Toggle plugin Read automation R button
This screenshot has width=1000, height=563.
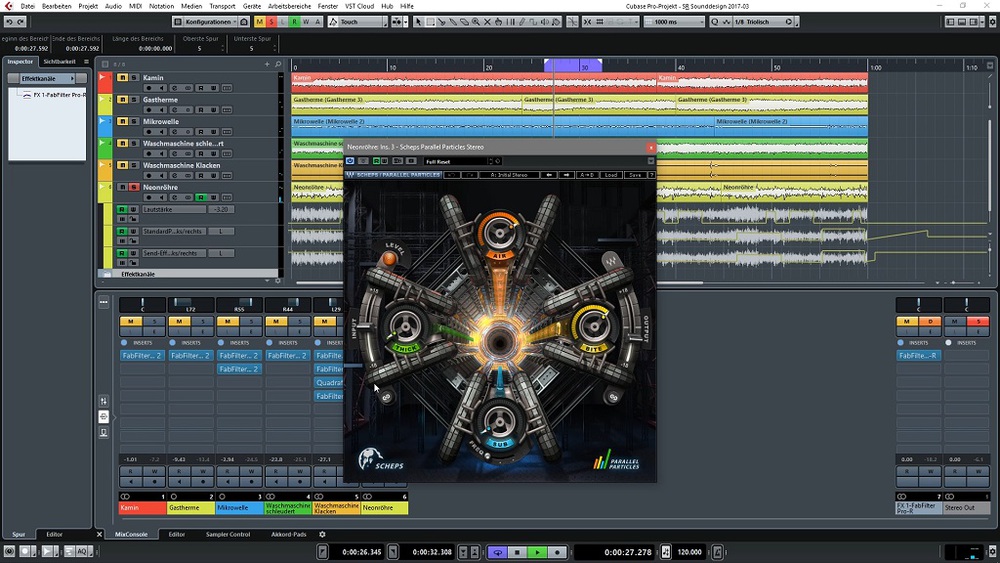pyautogui.click(x=376, y=161)
